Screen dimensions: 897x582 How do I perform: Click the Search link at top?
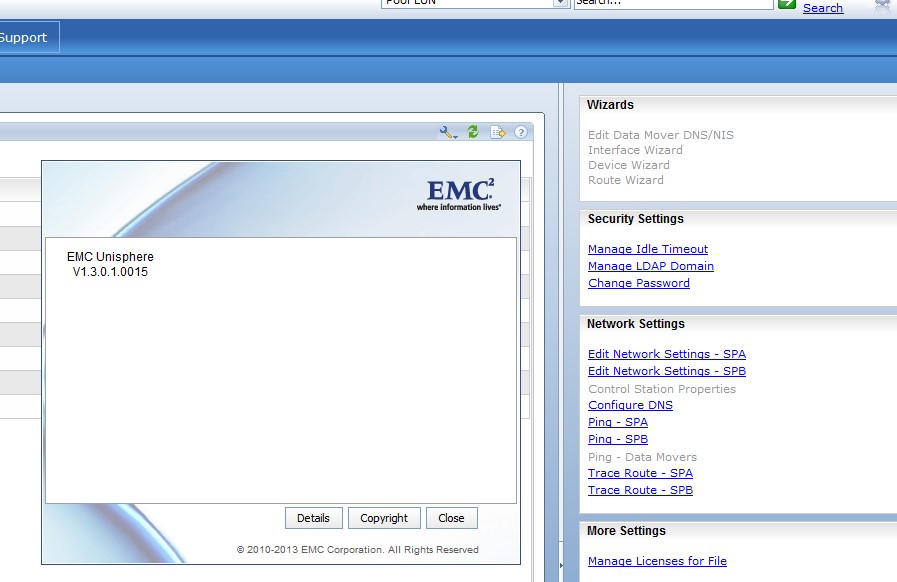pos(823,8)
